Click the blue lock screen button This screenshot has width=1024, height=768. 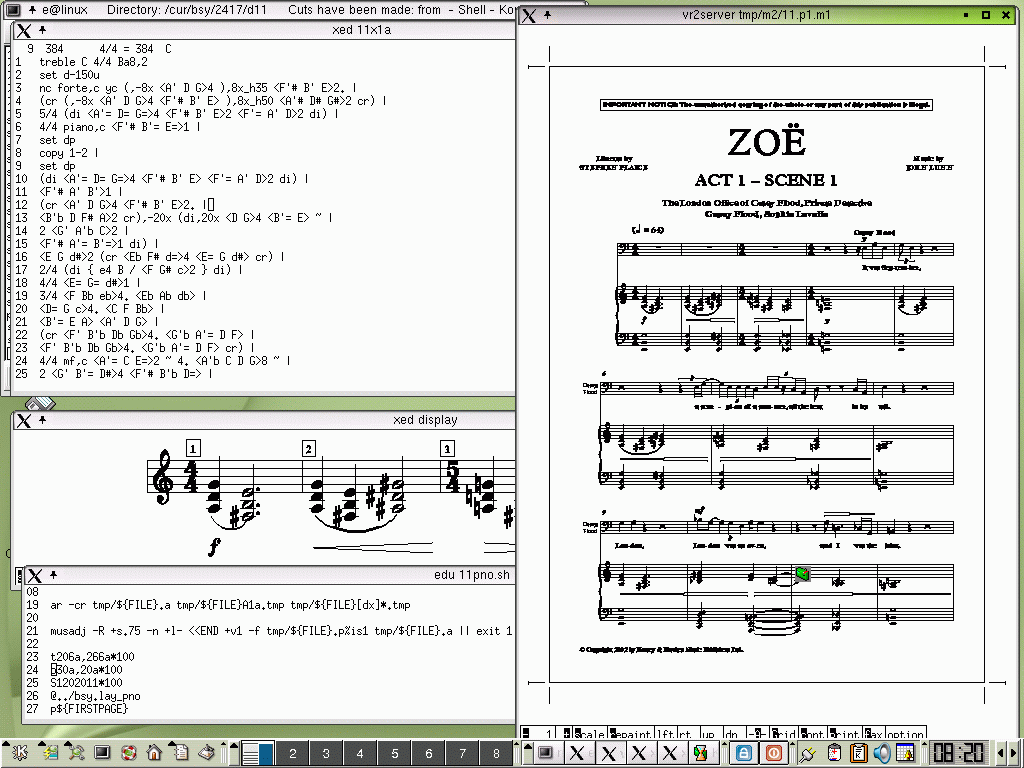click(x=744, y=753)
